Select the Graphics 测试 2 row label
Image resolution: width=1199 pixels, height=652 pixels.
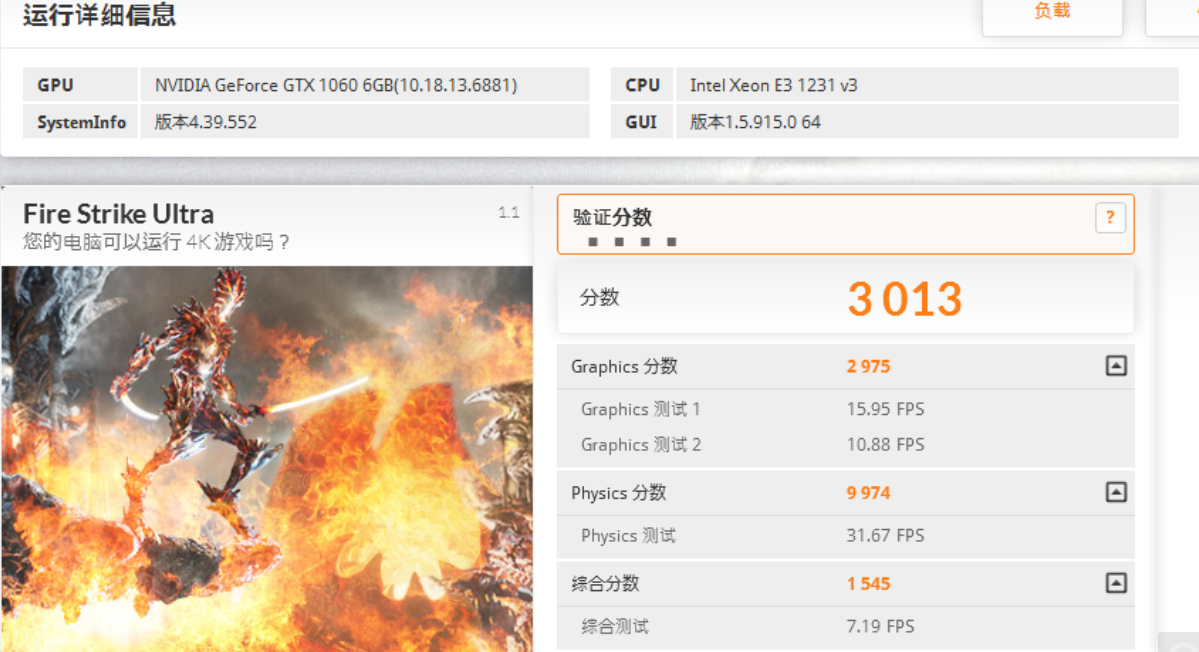pos(641,445)
